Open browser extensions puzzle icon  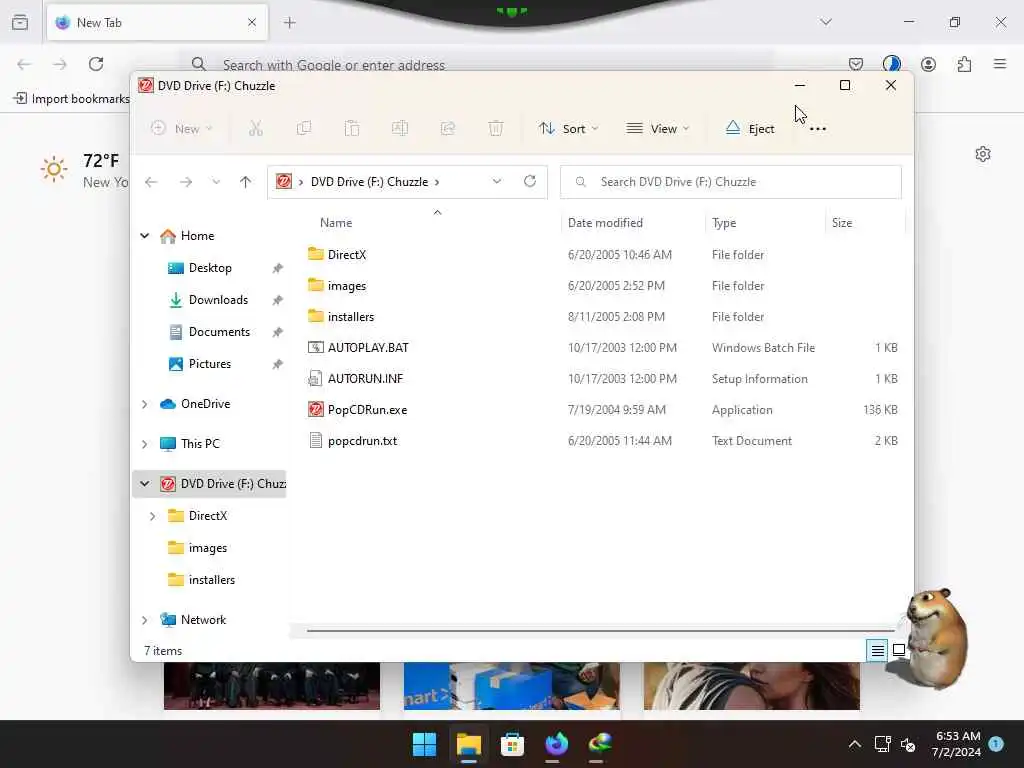[x=964, y=64]
